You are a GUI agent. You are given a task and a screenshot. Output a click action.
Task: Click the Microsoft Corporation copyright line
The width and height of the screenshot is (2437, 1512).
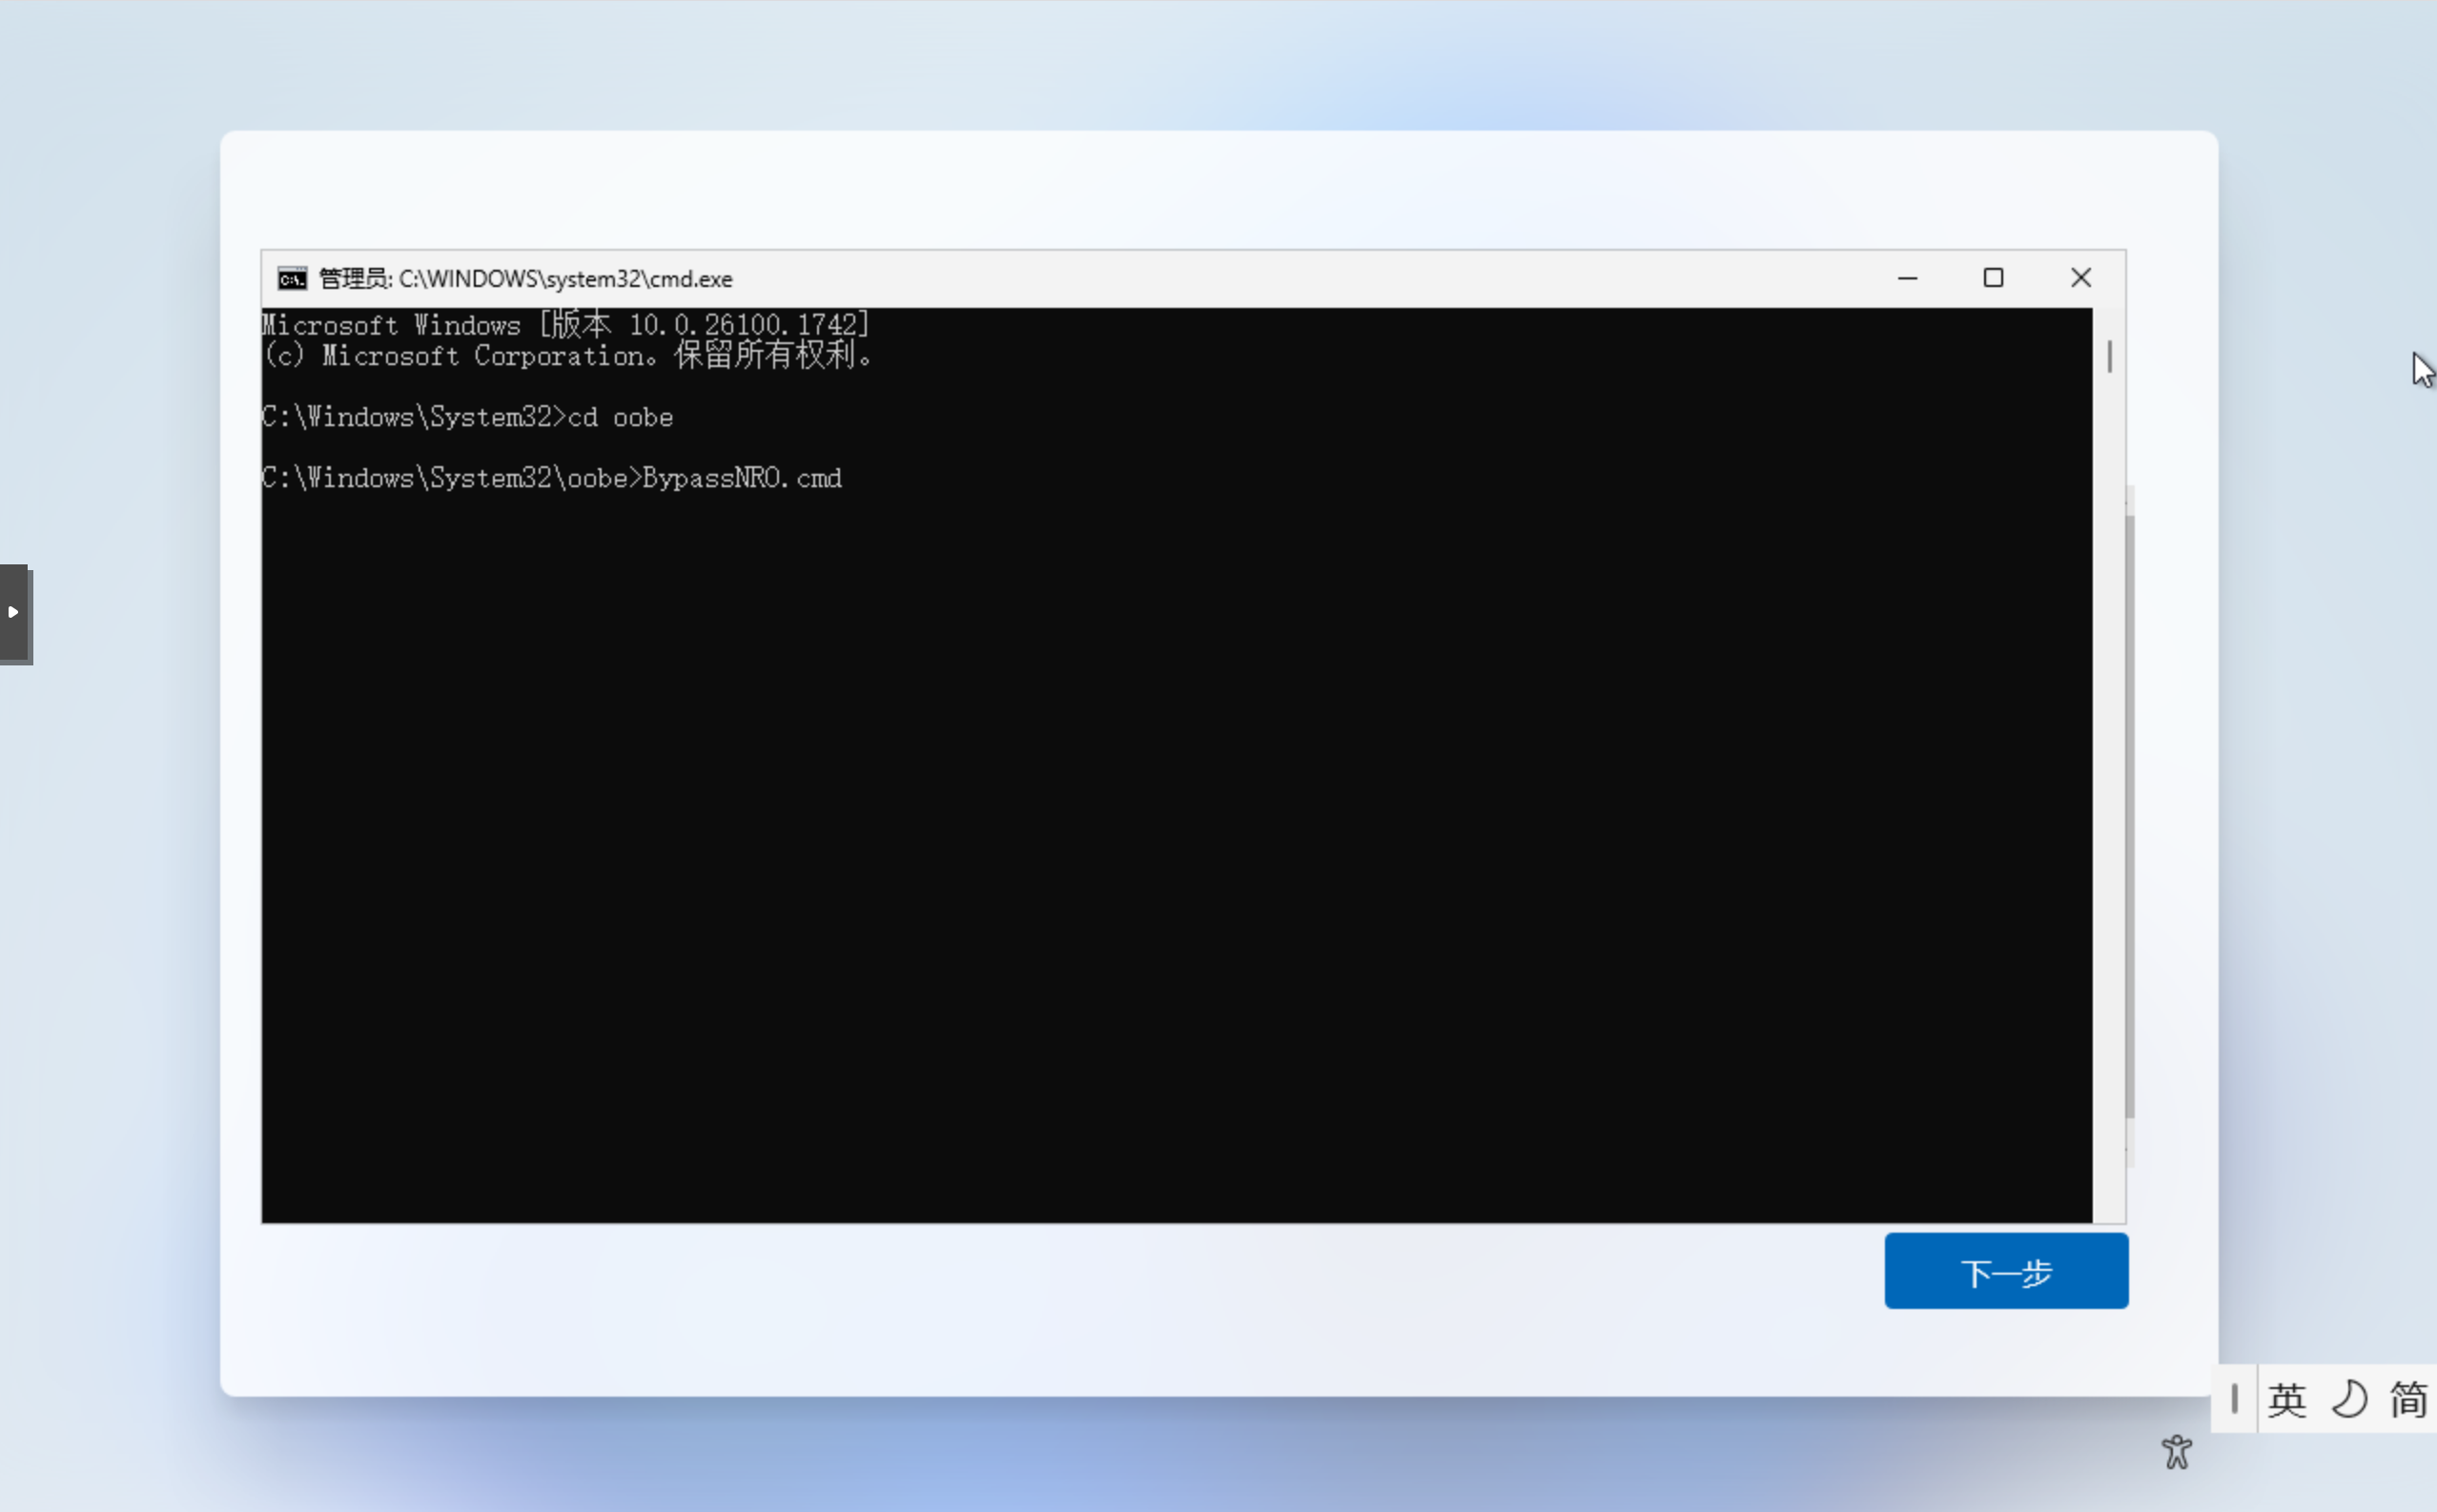(568, 356)
